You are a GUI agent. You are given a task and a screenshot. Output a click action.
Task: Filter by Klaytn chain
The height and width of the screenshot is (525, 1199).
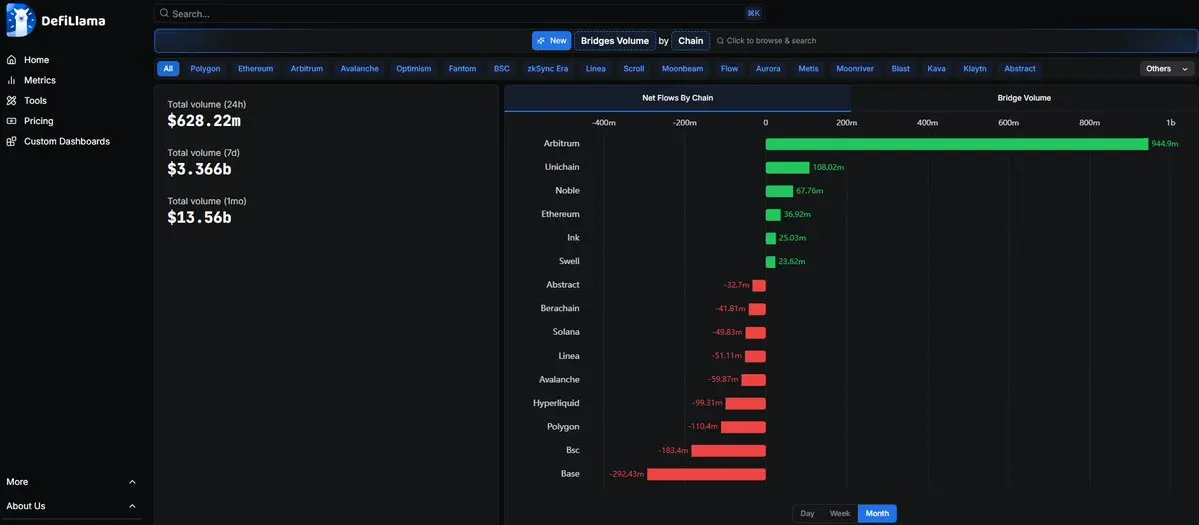tap(975, 69)
